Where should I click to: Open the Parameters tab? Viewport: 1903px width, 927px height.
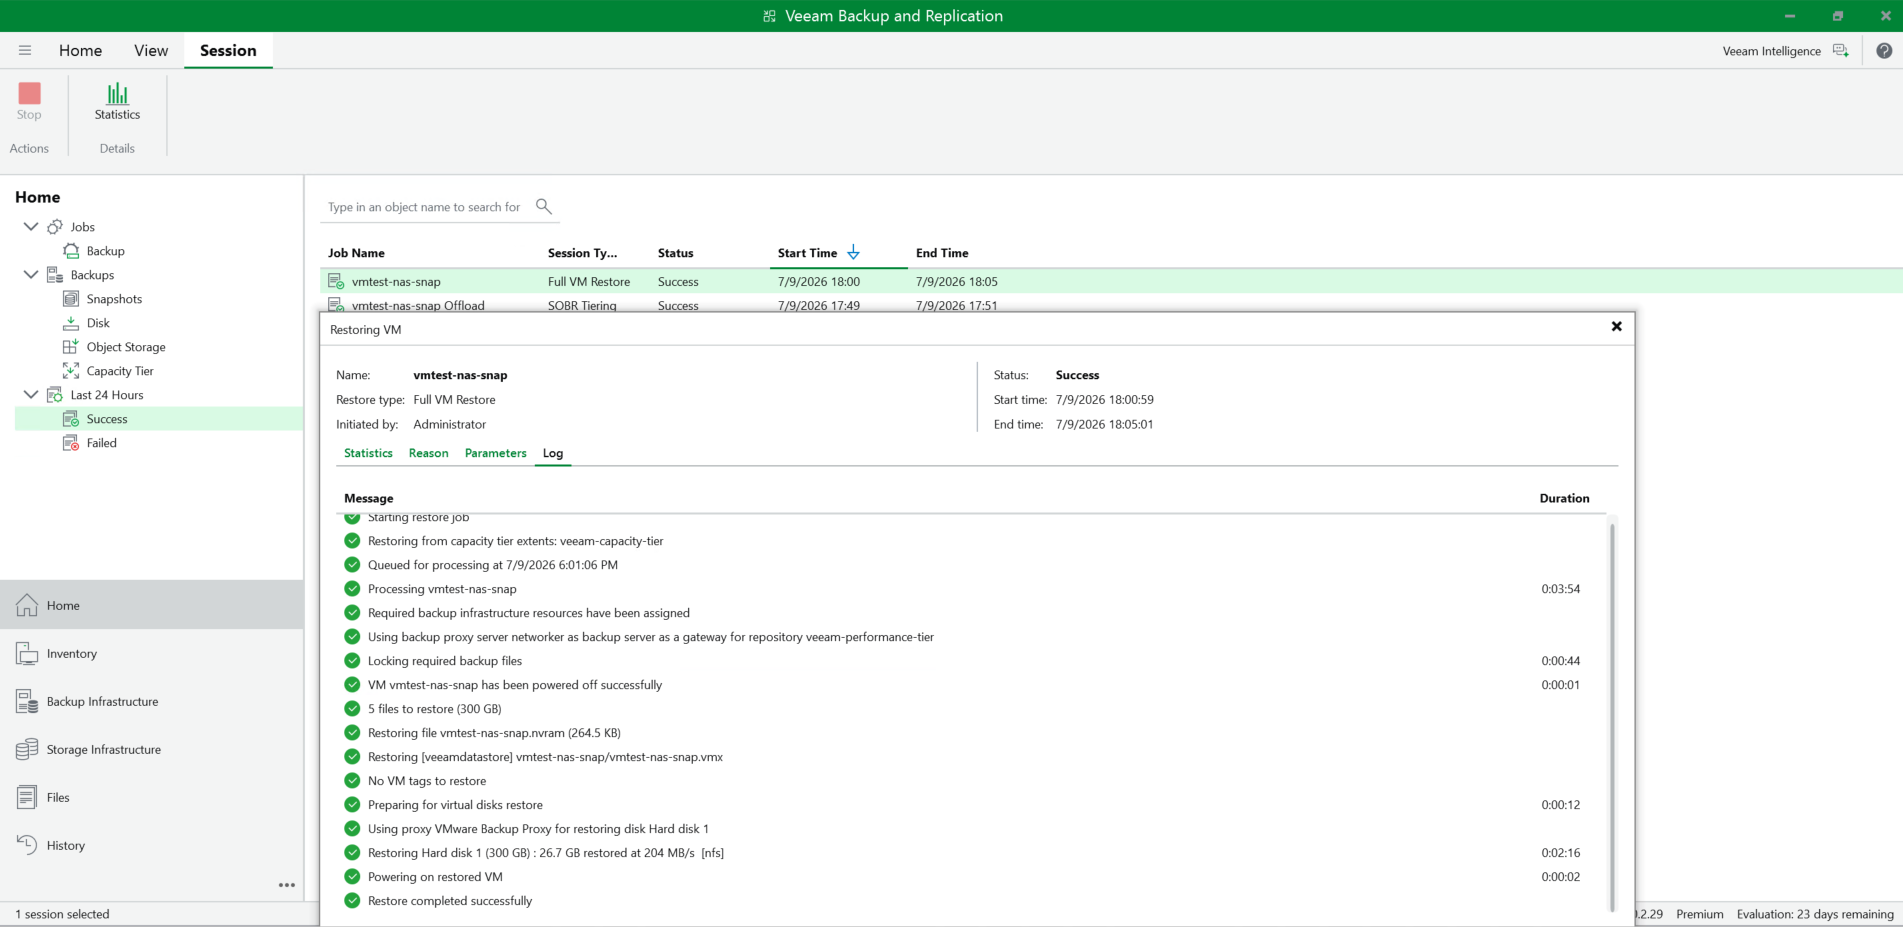click(x=495, y=453)
